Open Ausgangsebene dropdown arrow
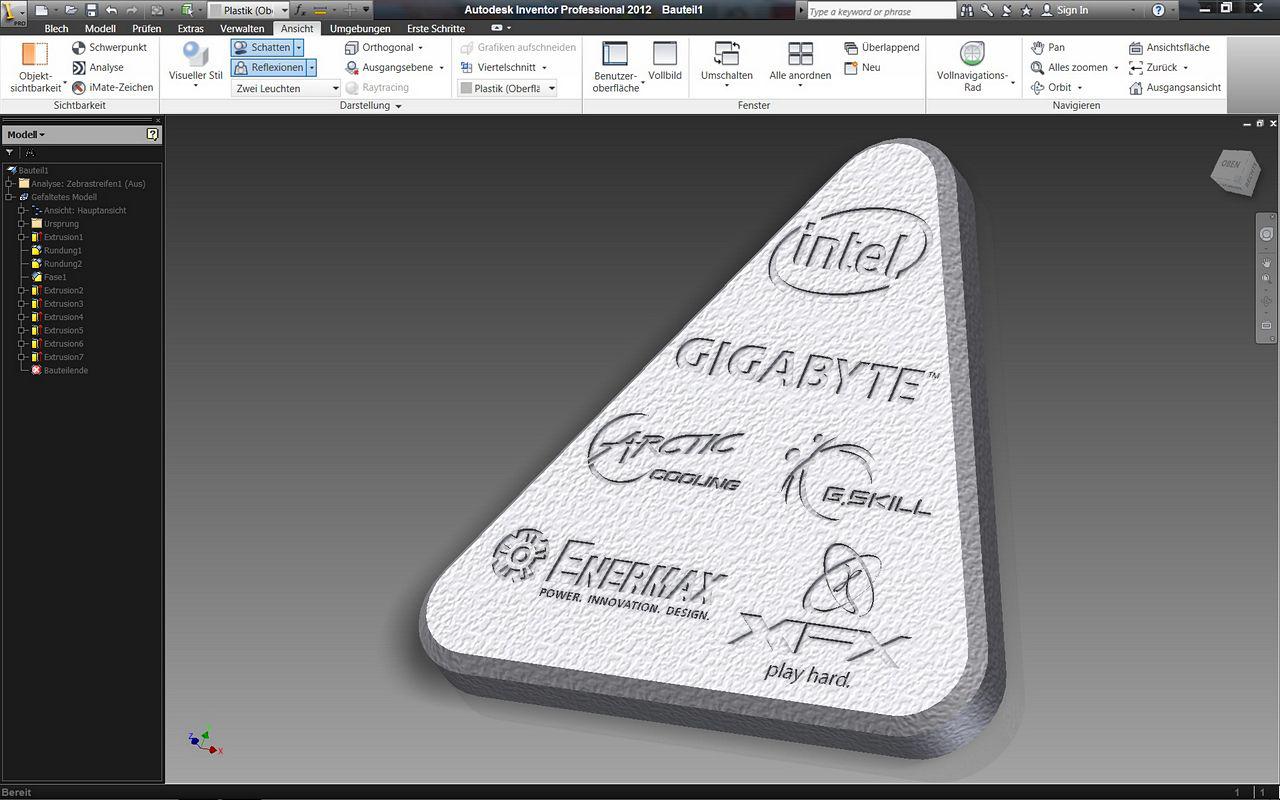Screen dimensions: 1280x800 441,68
